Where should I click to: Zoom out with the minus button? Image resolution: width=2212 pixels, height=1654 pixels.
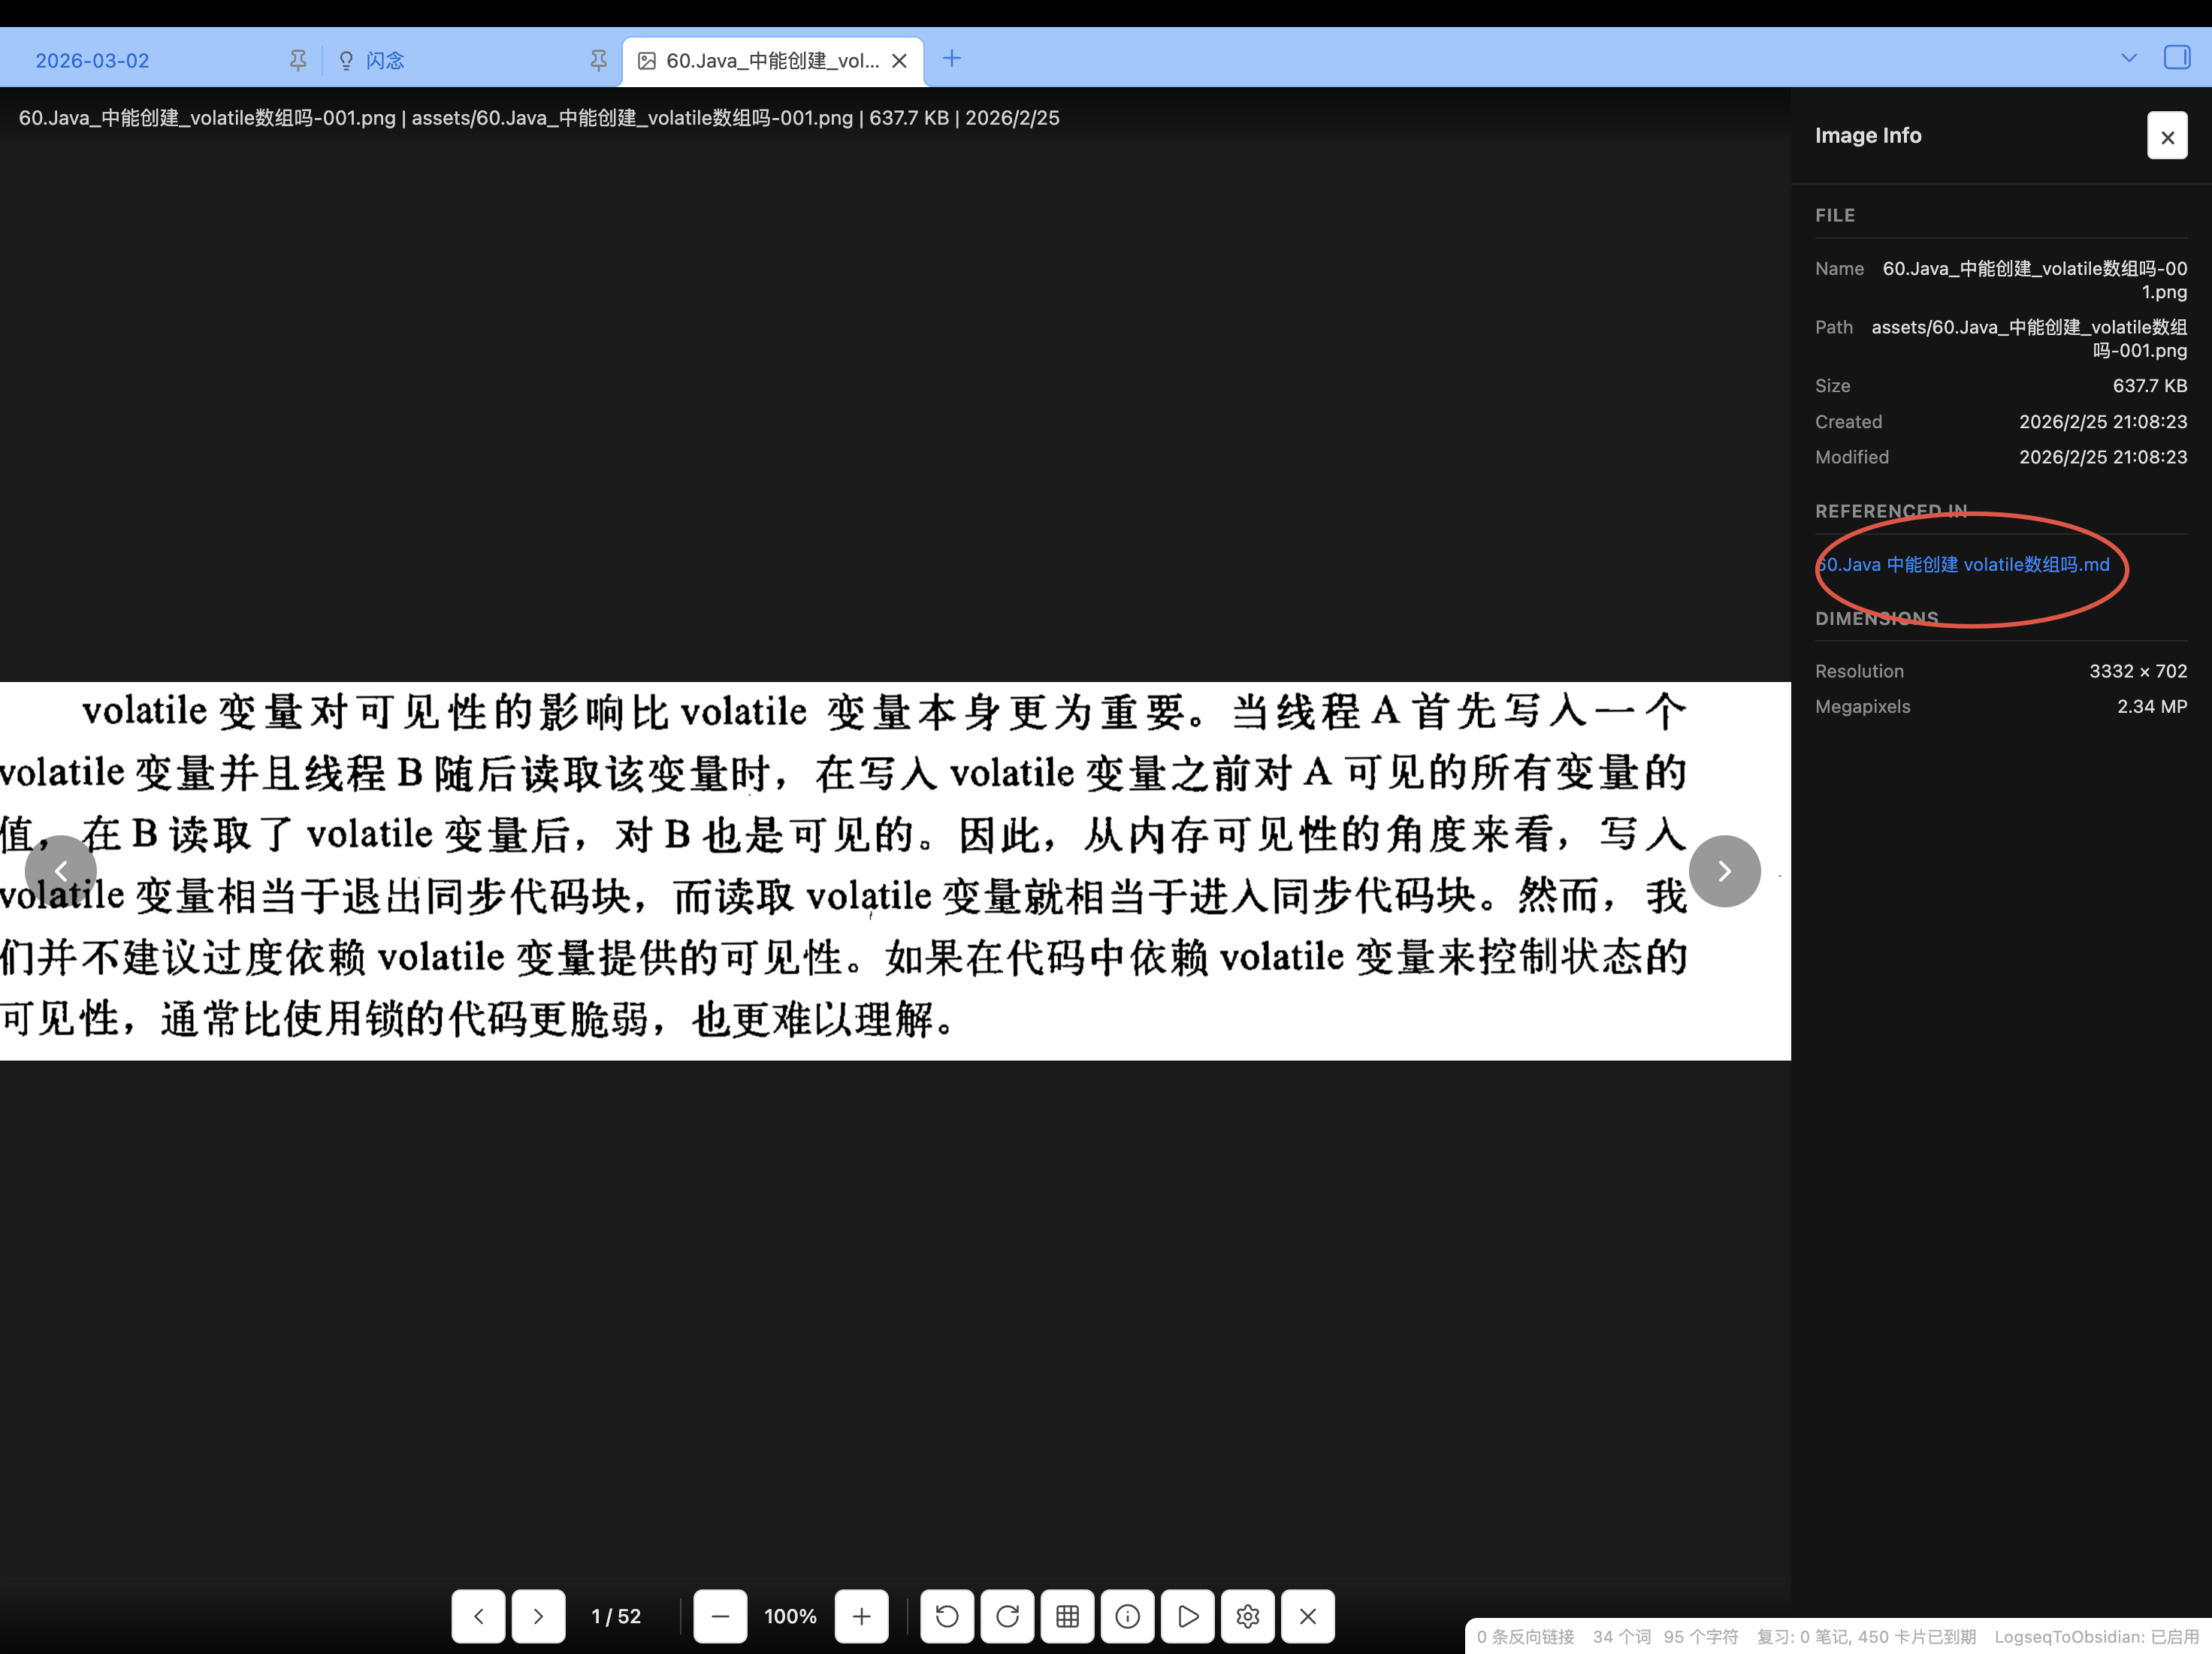click(x=720, y=1616)
